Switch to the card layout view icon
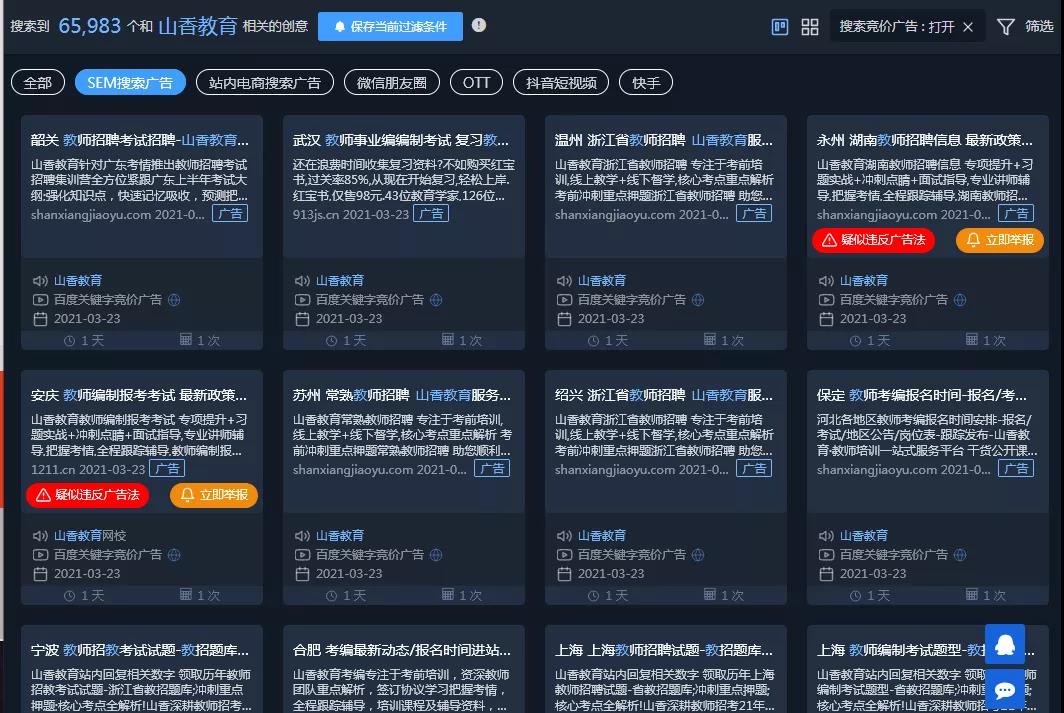The height and width of the screenshot is (713, 1064). (781, 27)
